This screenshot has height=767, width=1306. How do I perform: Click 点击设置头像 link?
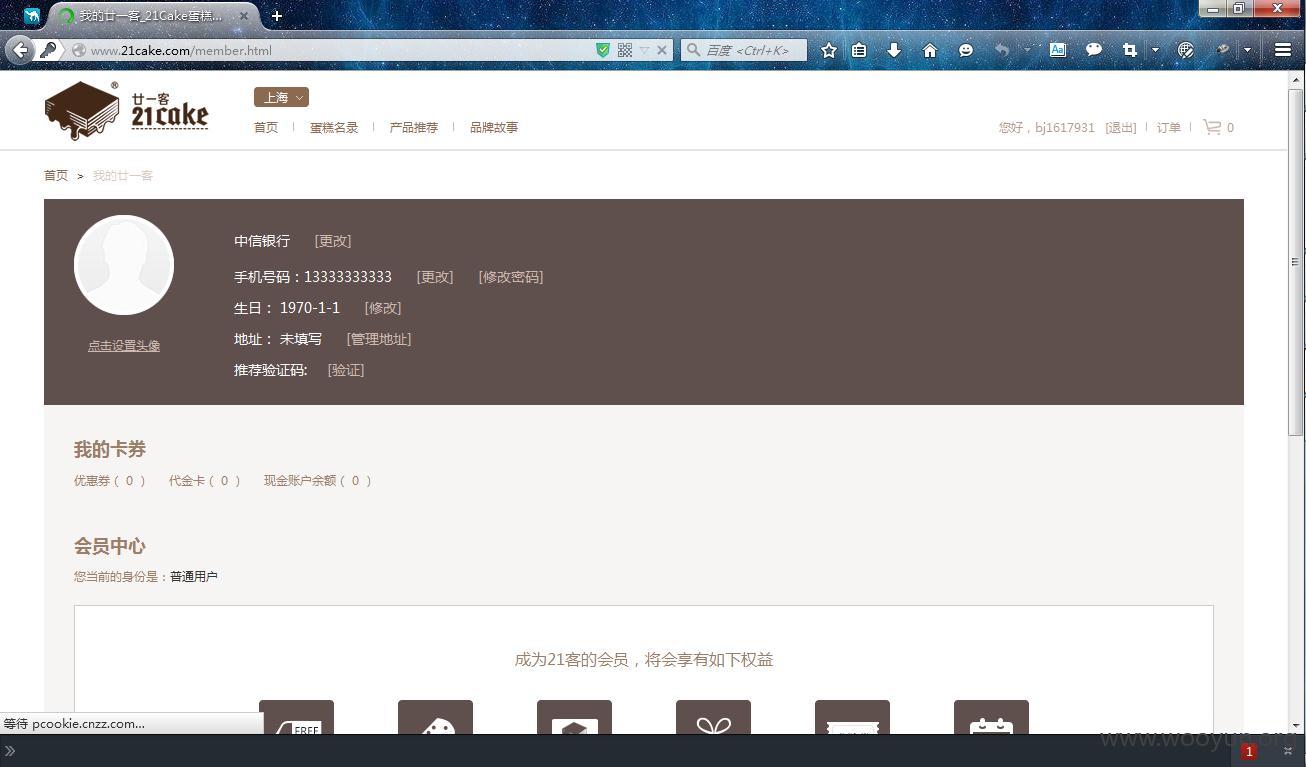tap(124, 345)
